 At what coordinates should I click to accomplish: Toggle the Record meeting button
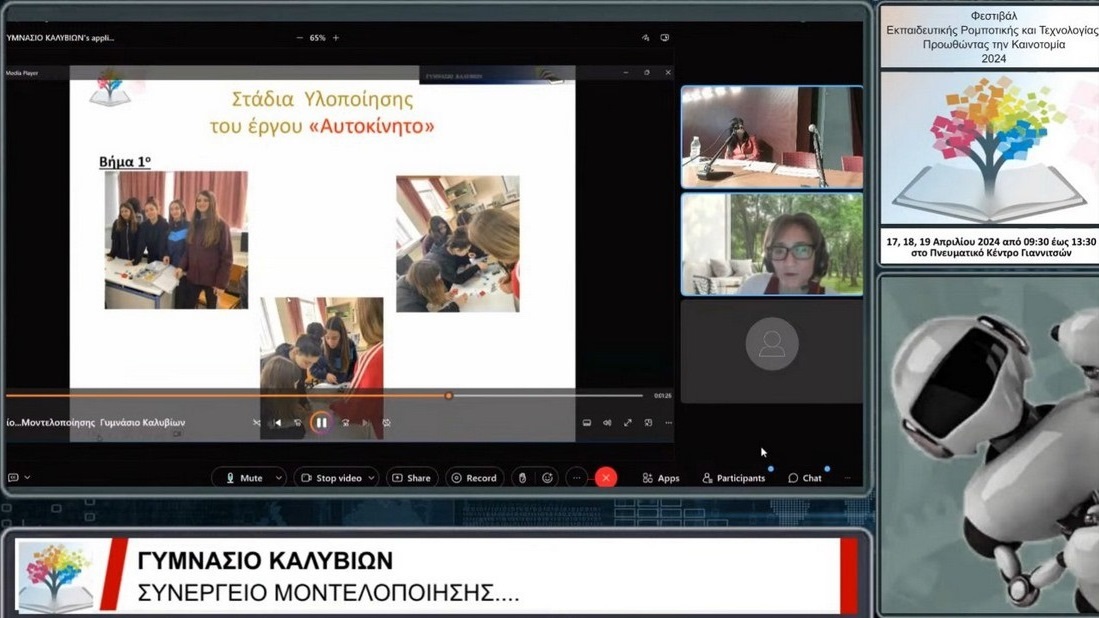click(474, 478)
